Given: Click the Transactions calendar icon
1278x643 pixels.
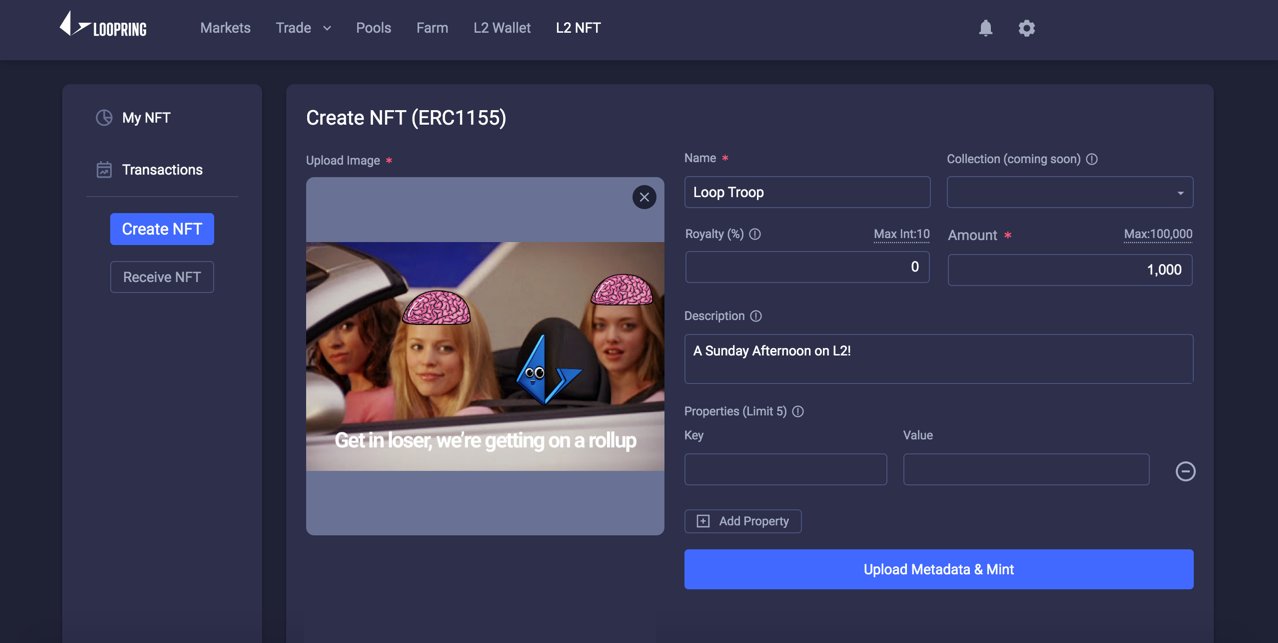Looking at the screenshot, I should [104, 169].
